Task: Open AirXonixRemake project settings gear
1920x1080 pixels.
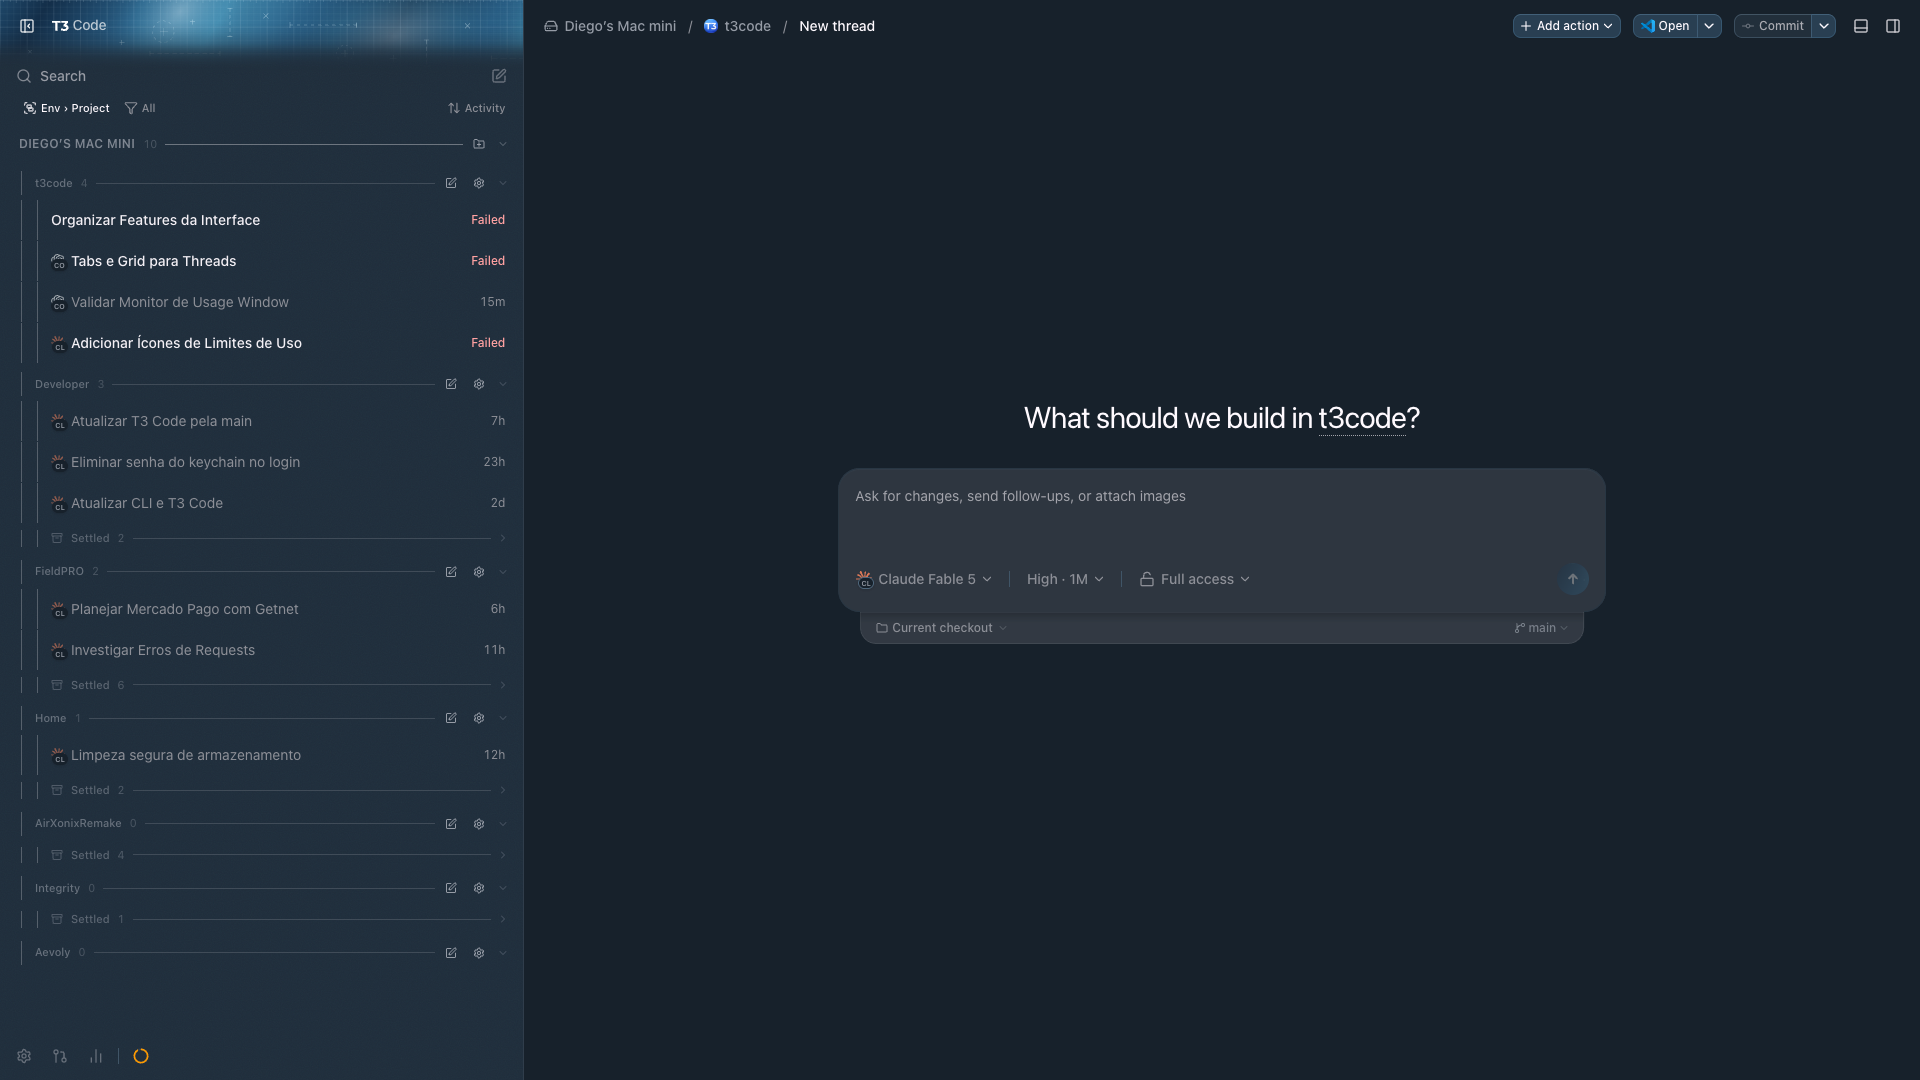Action: (479, 824)
